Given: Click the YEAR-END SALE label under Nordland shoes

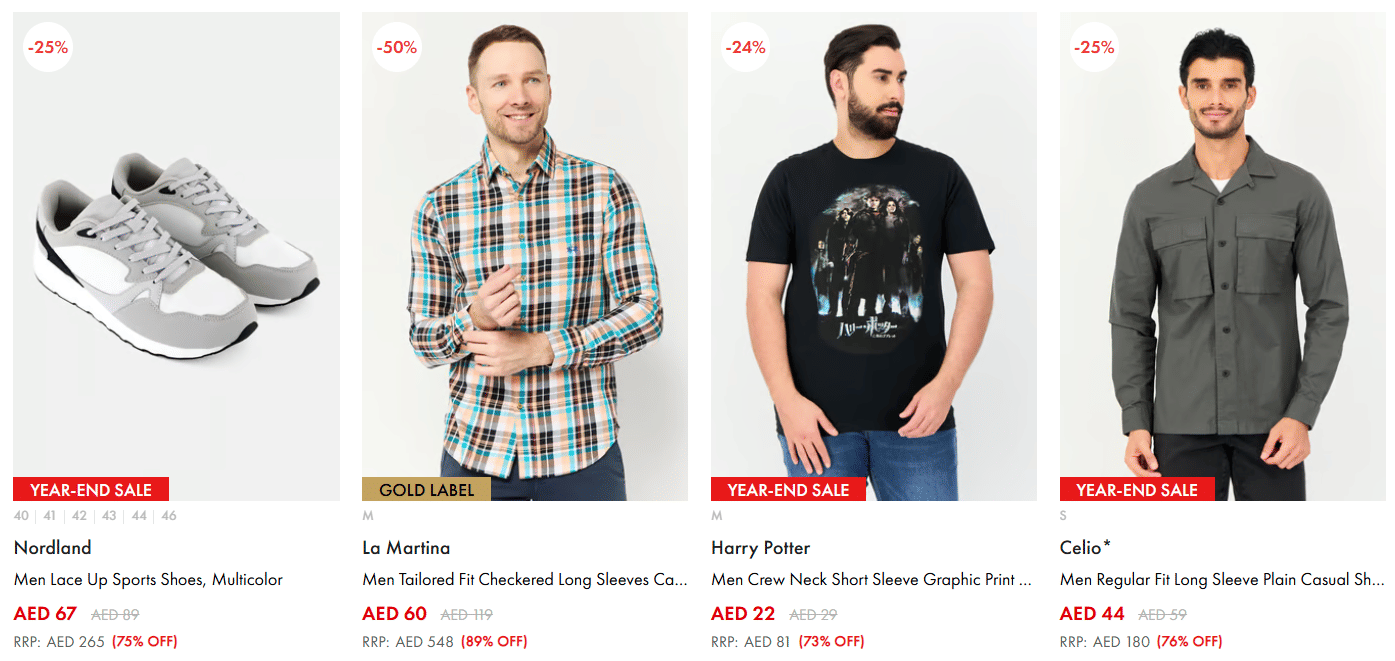Looking at the screenshot, I should 91,490.
